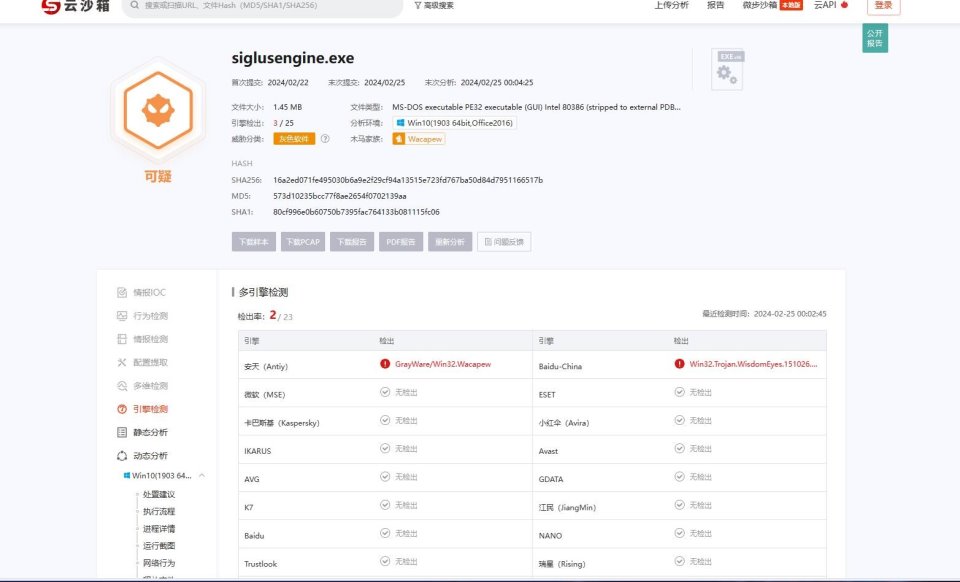The width and height of the screenshot is (960, 582).
Task: Click the 云沙箱 logo icon
Action: (51, 6)
